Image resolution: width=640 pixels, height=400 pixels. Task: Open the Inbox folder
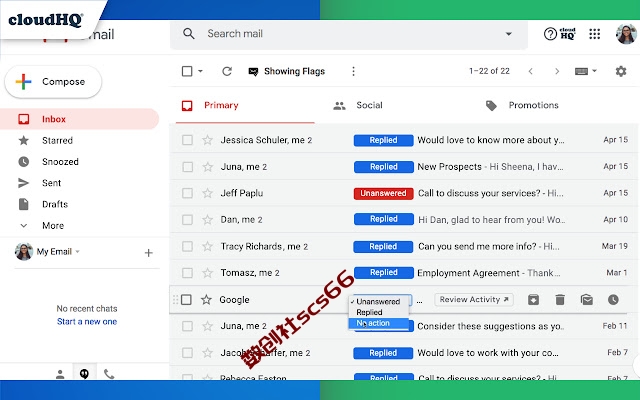coord(79,119)
